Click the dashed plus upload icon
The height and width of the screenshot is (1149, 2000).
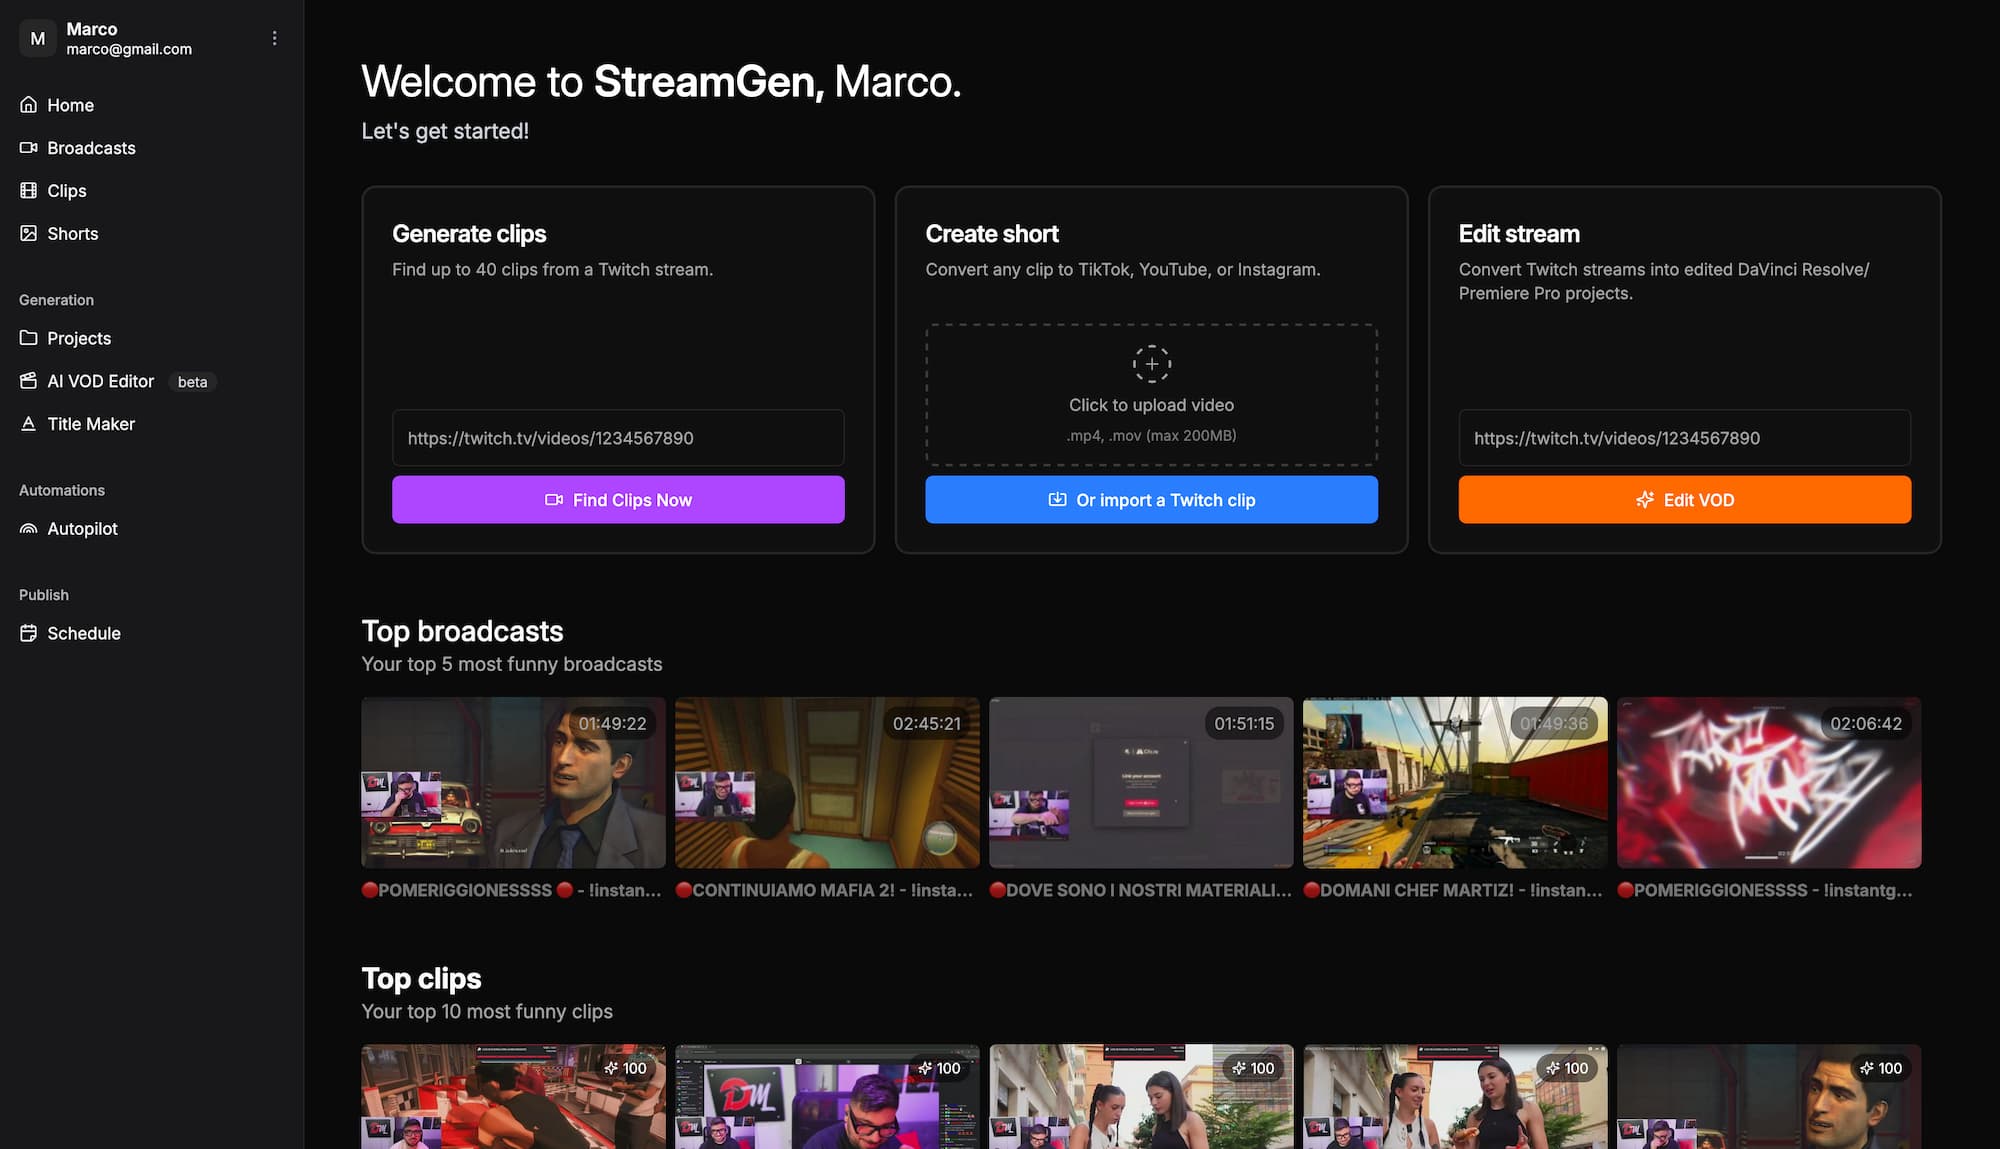[x=1151, y=364]
